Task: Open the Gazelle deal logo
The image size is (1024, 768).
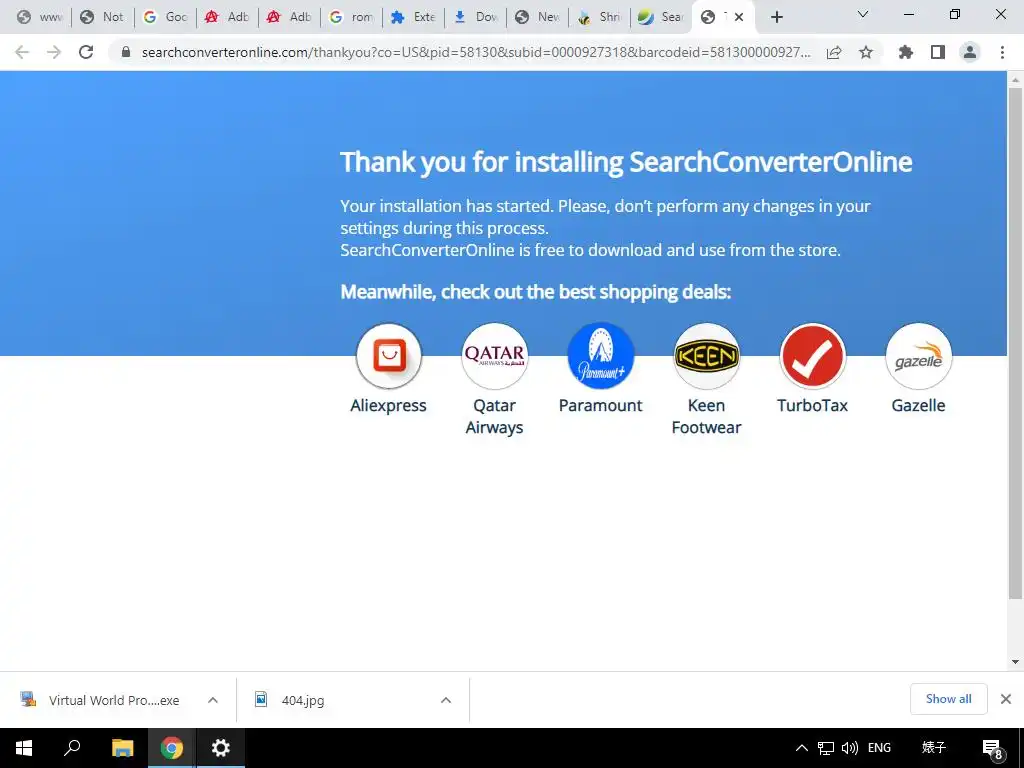Action: (x=918, y=356)
